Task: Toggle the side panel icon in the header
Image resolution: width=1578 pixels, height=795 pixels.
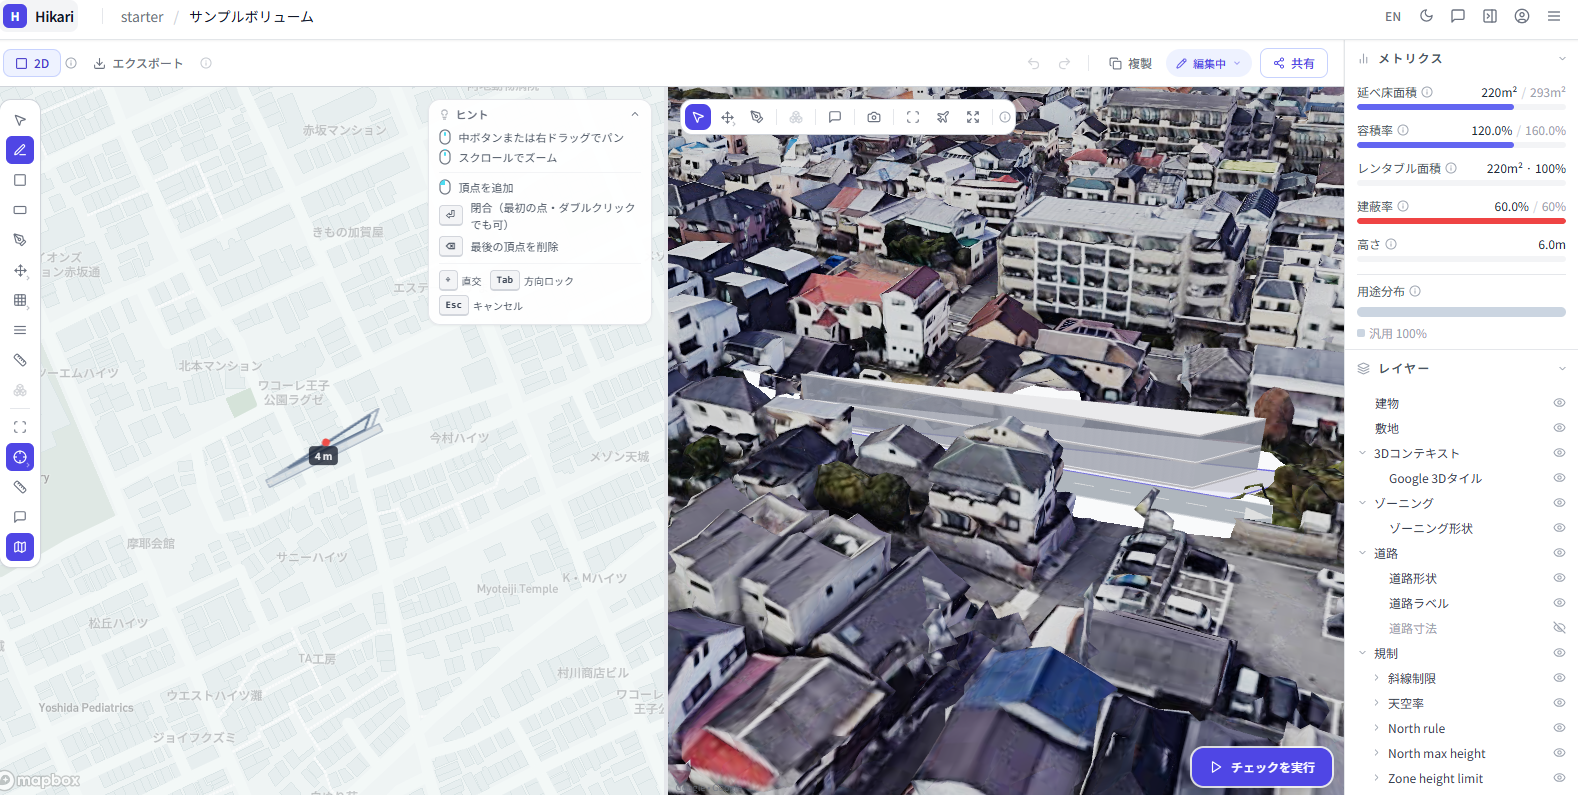Action: click(x=1490, y=16)
